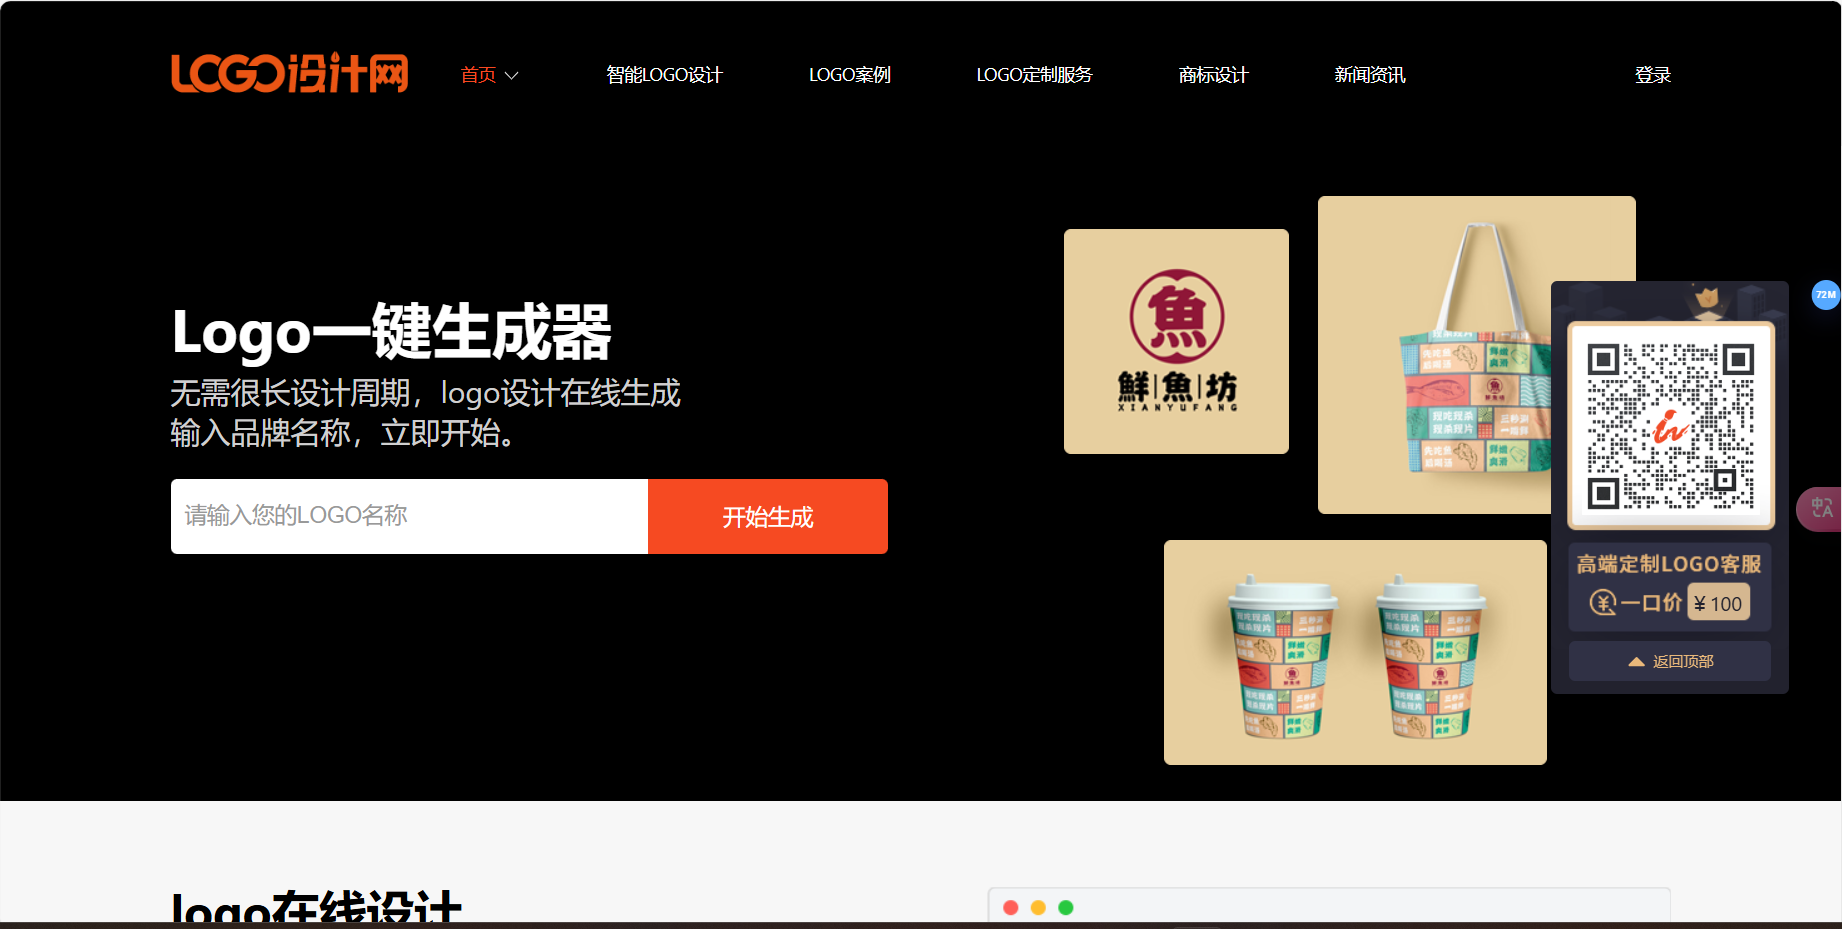Click the yellow dot in the browser mockup

(1040, 907)
